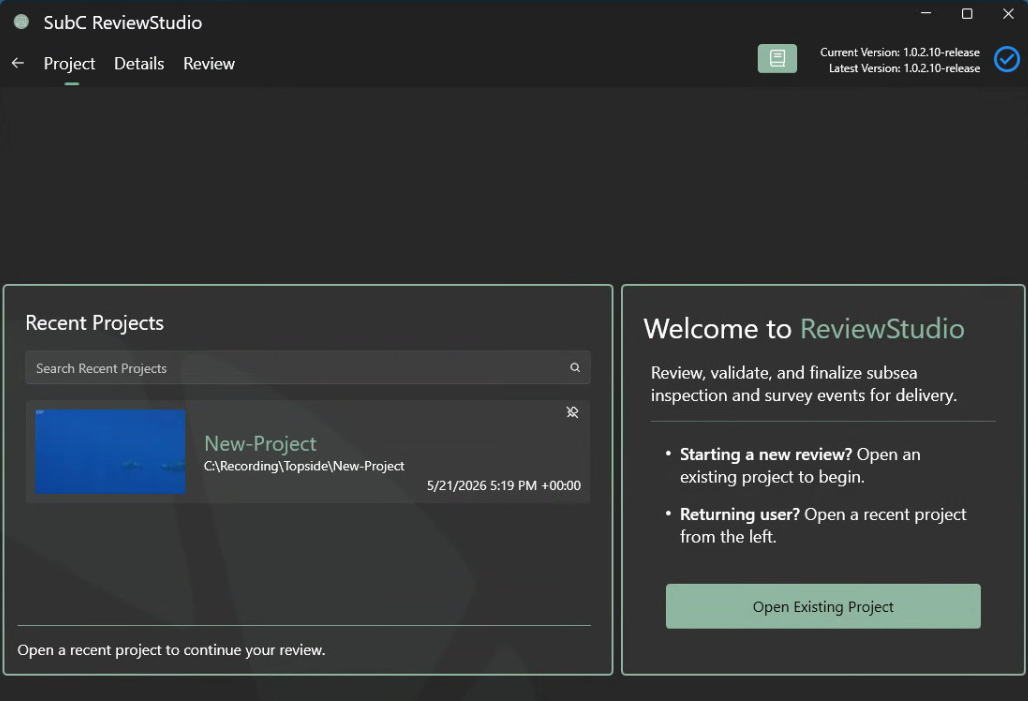Click path C:\Recording\Topside\New-Project
Screen dimensions: 1028x701
click(304, 466)
